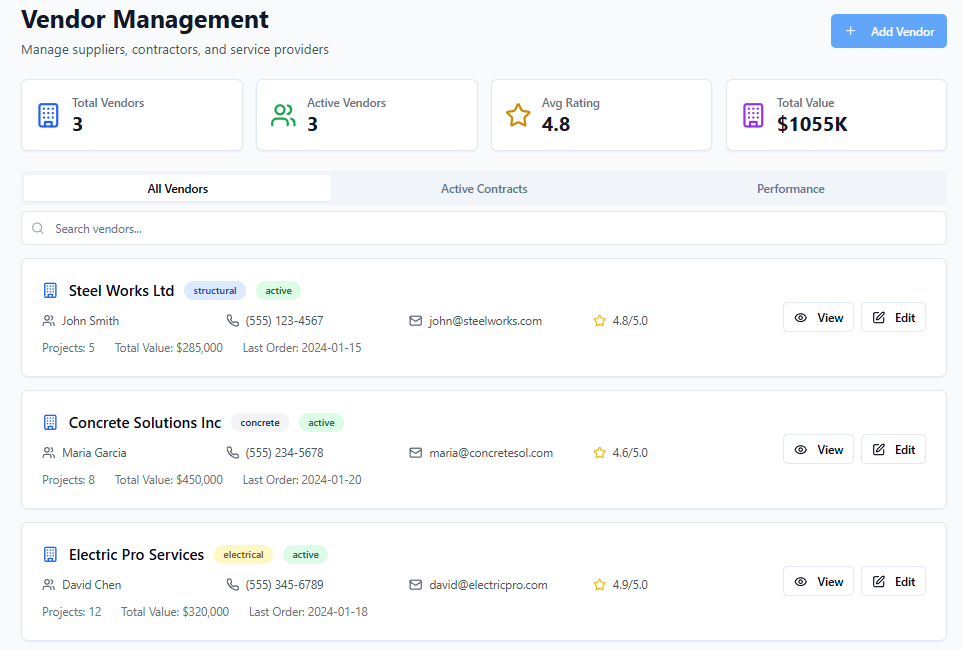Click Total Value: $450,000 text
This screenshot has width=963, height=649.
click(169, 480)
